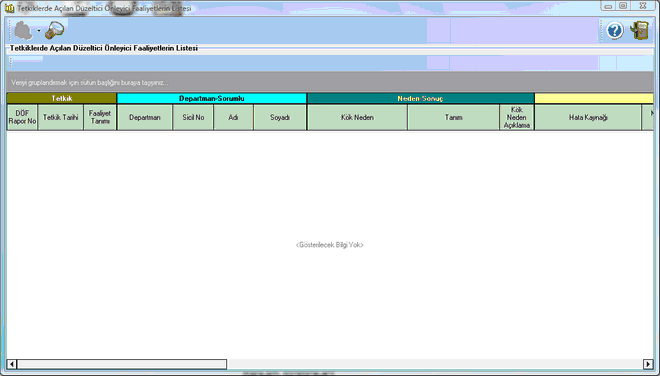Screen dimensions: 660x376
Task: Open the blue help question icon
Action: click(615, 31)
